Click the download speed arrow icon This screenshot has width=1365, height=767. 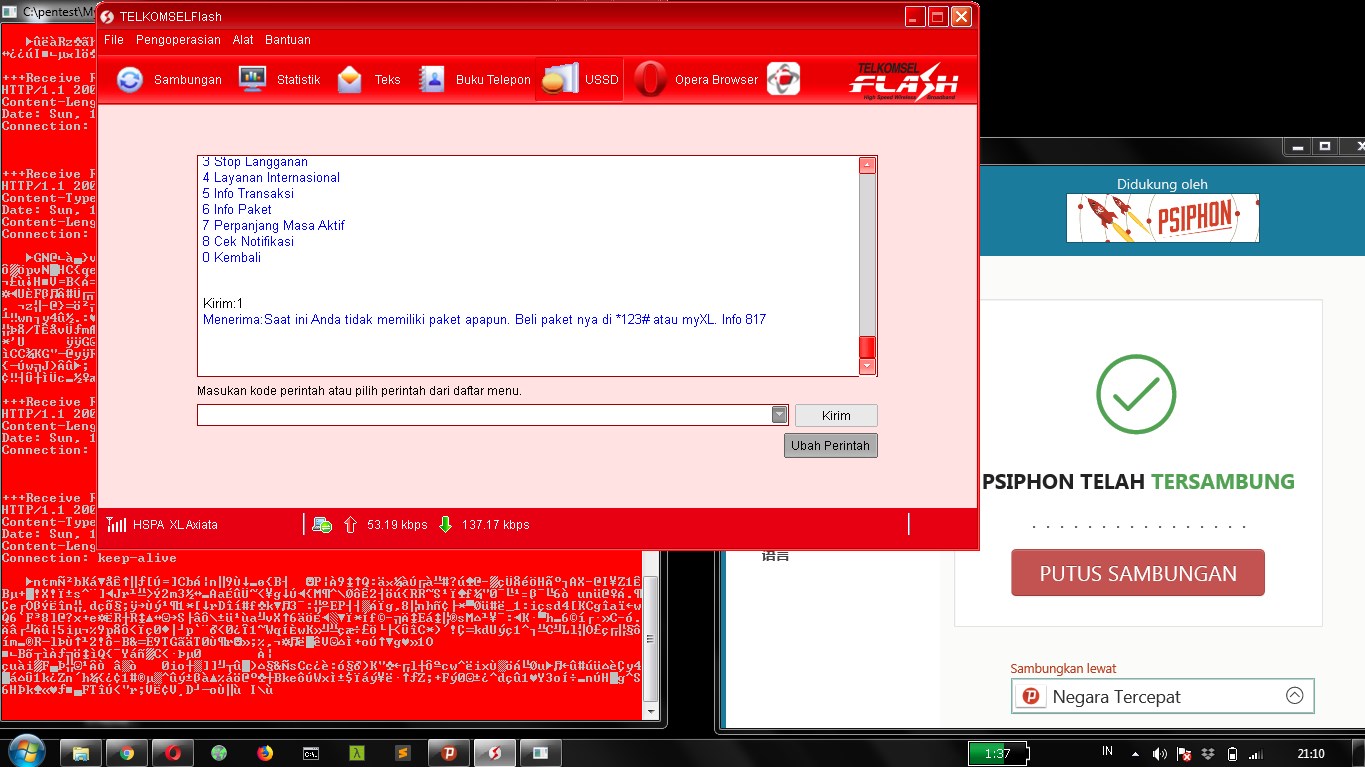(x=445, y=524)
